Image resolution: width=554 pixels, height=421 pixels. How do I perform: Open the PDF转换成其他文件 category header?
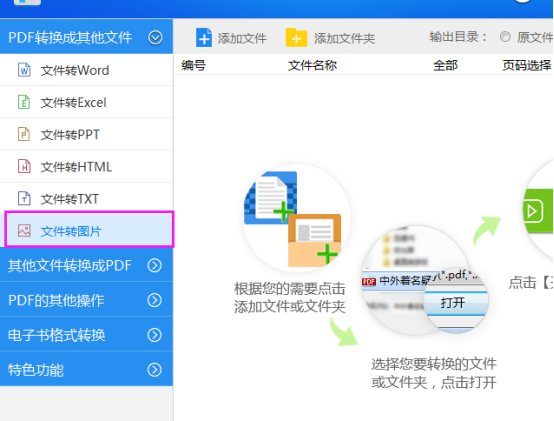point(87,37)
